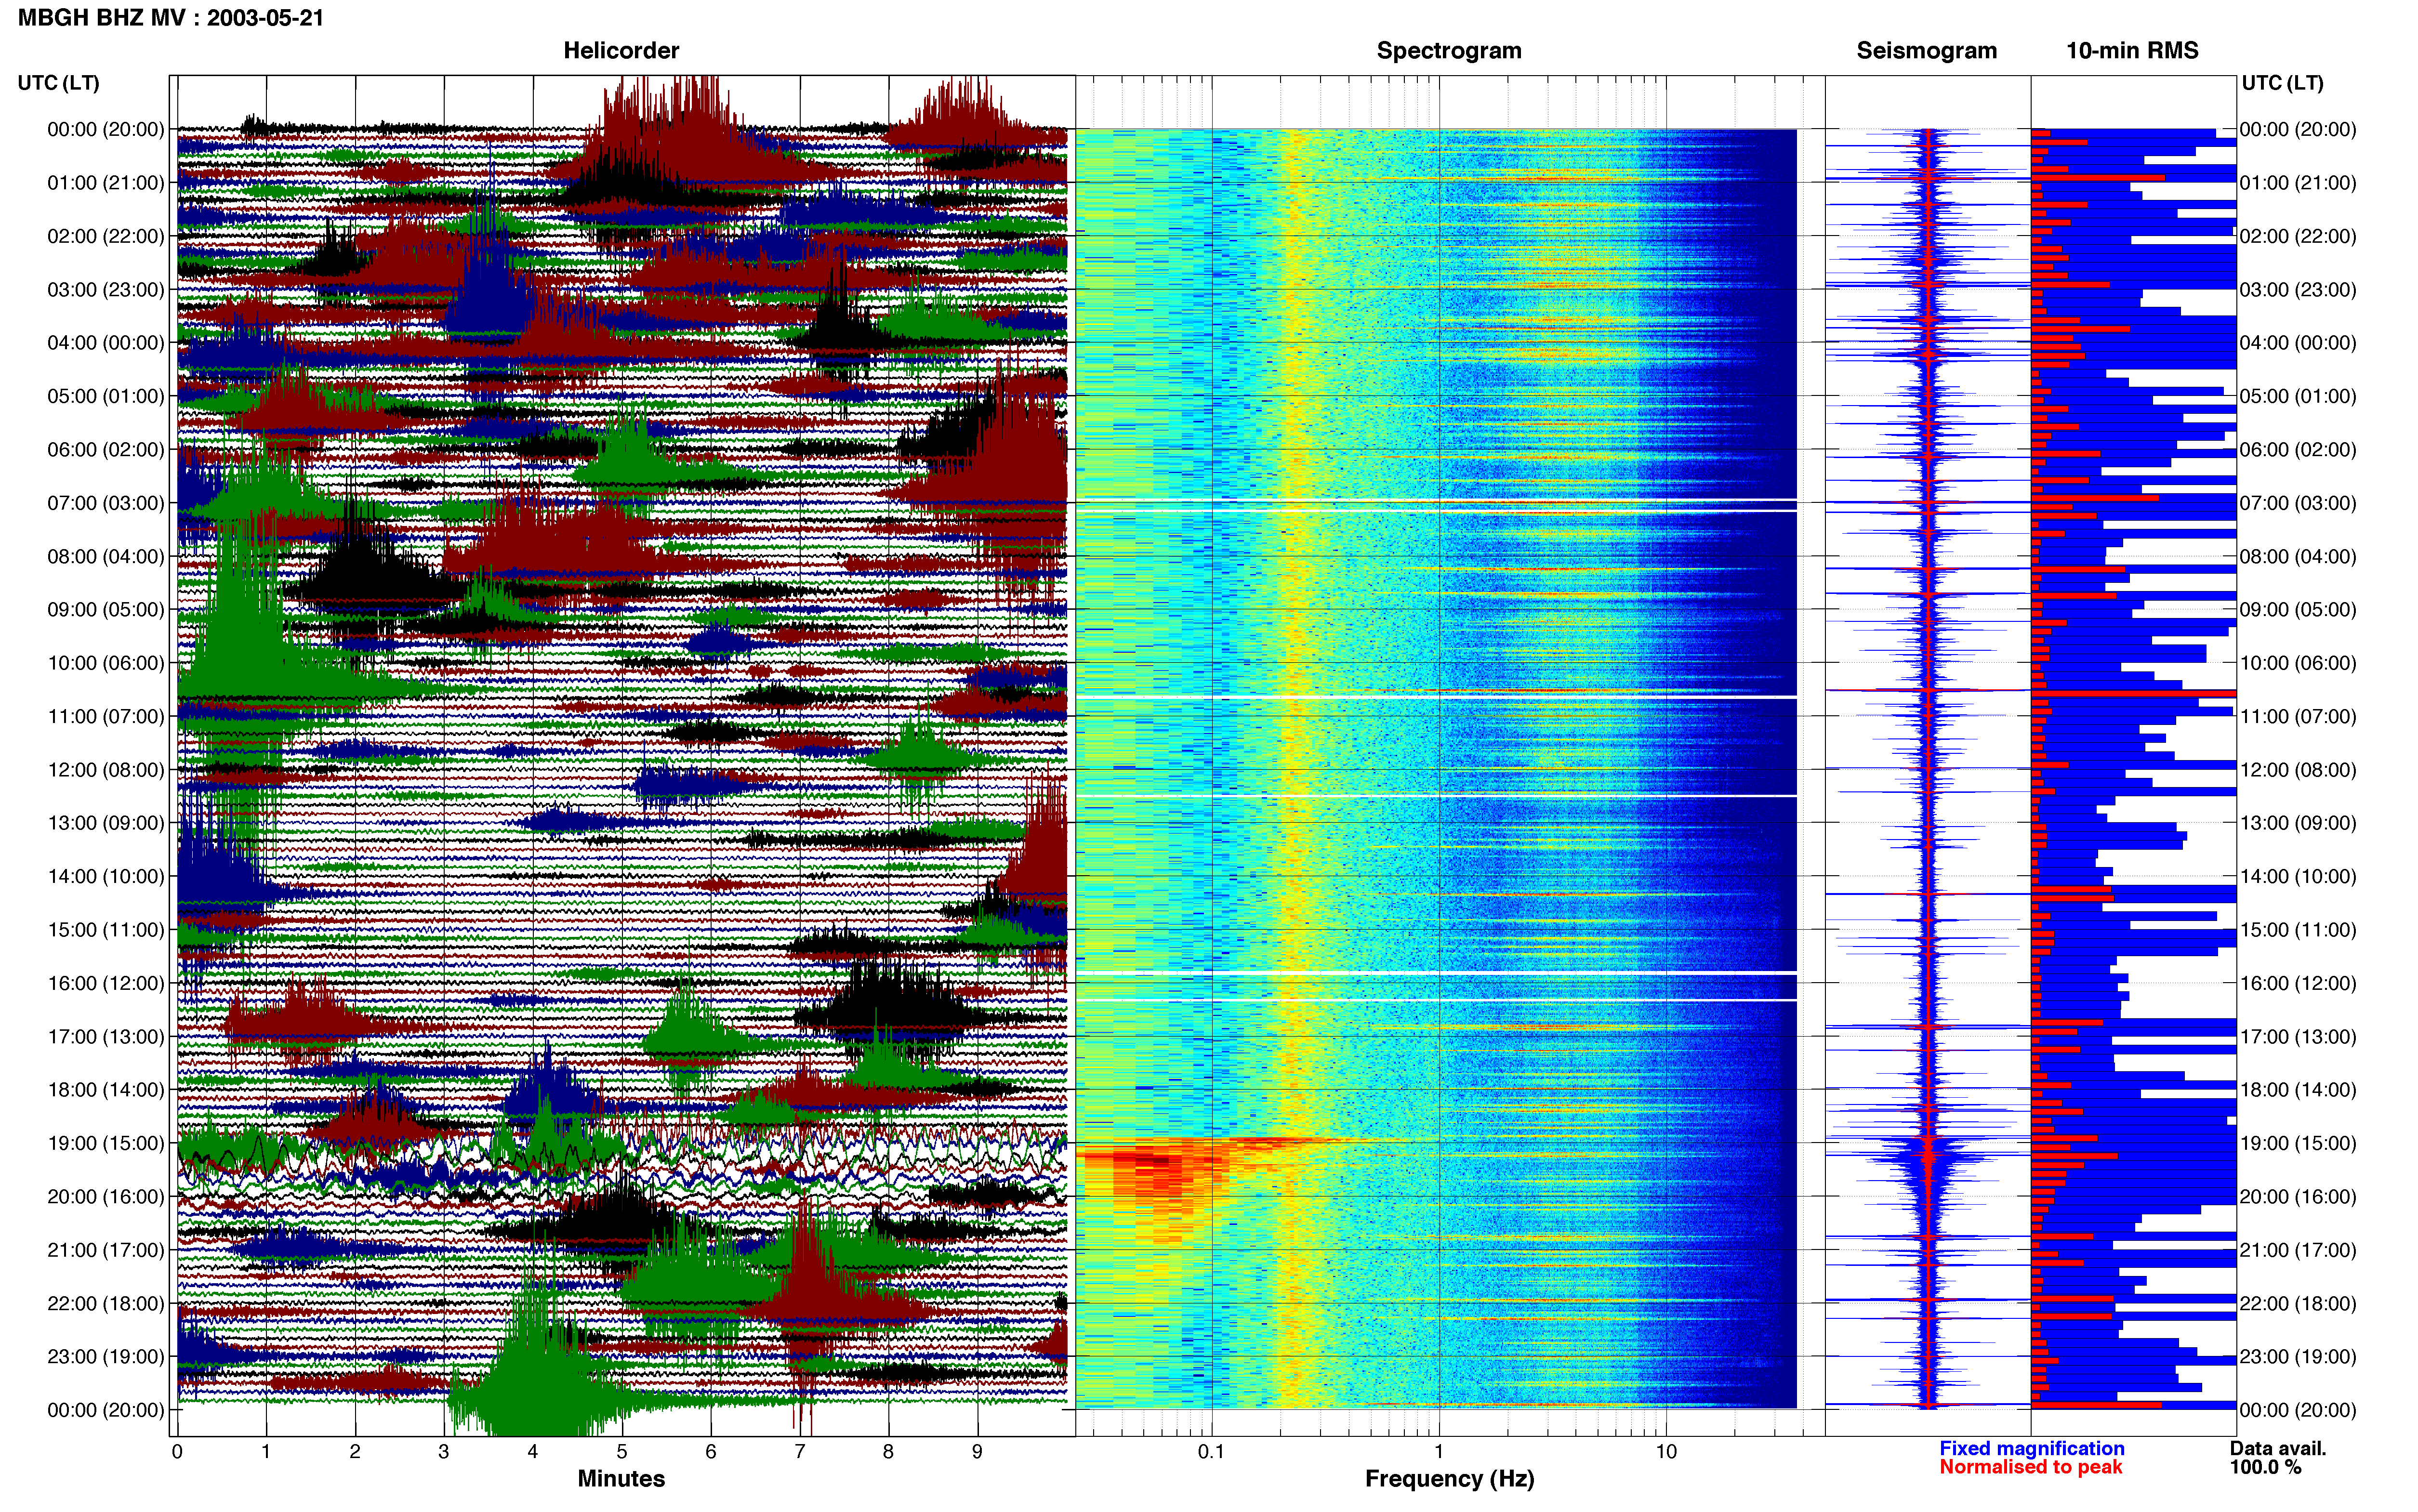Click the left axis label '10:00 (06:00)'
Screen dimensions: 2418x1512
pyautogui.click(x=105, y=663)
